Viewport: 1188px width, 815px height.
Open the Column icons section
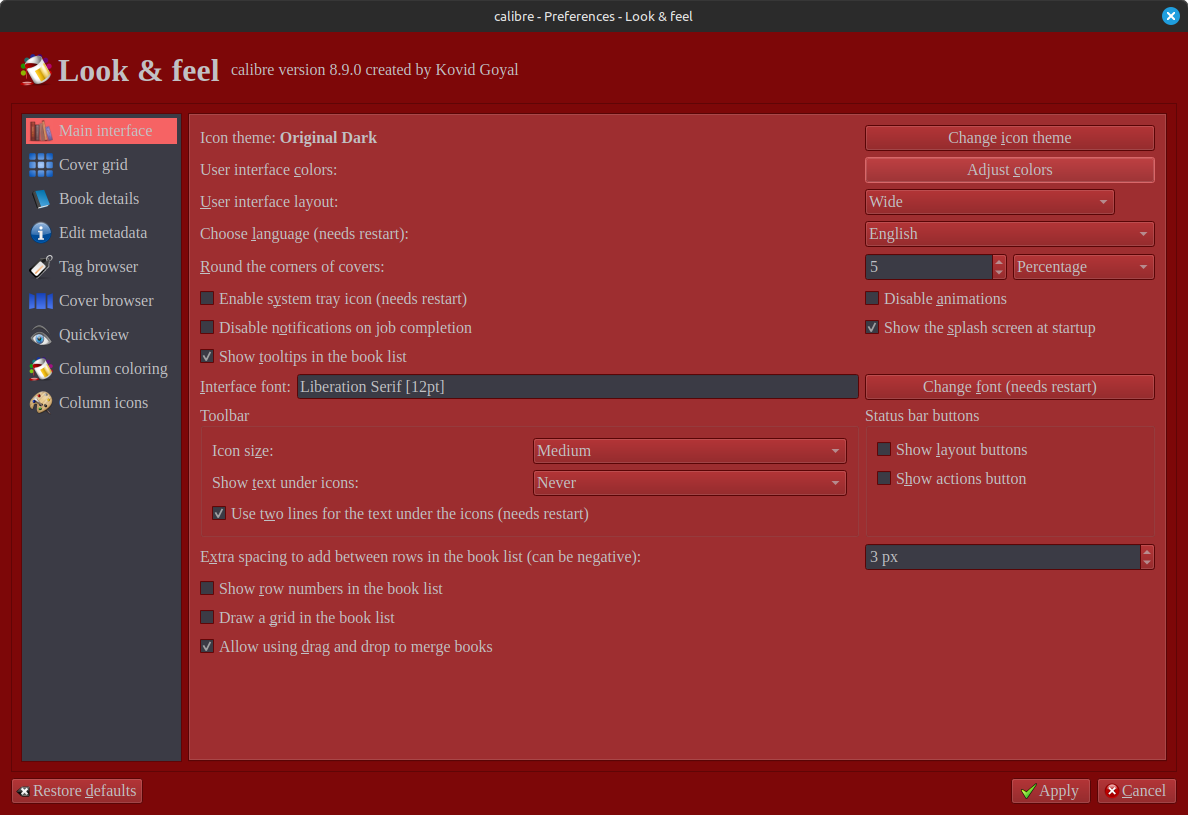pos(102,403)
